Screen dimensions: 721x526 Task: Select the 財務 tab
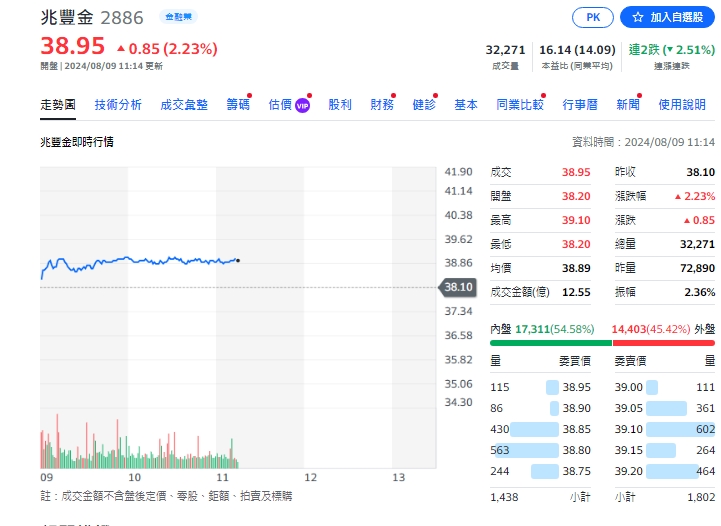(382, 105)
